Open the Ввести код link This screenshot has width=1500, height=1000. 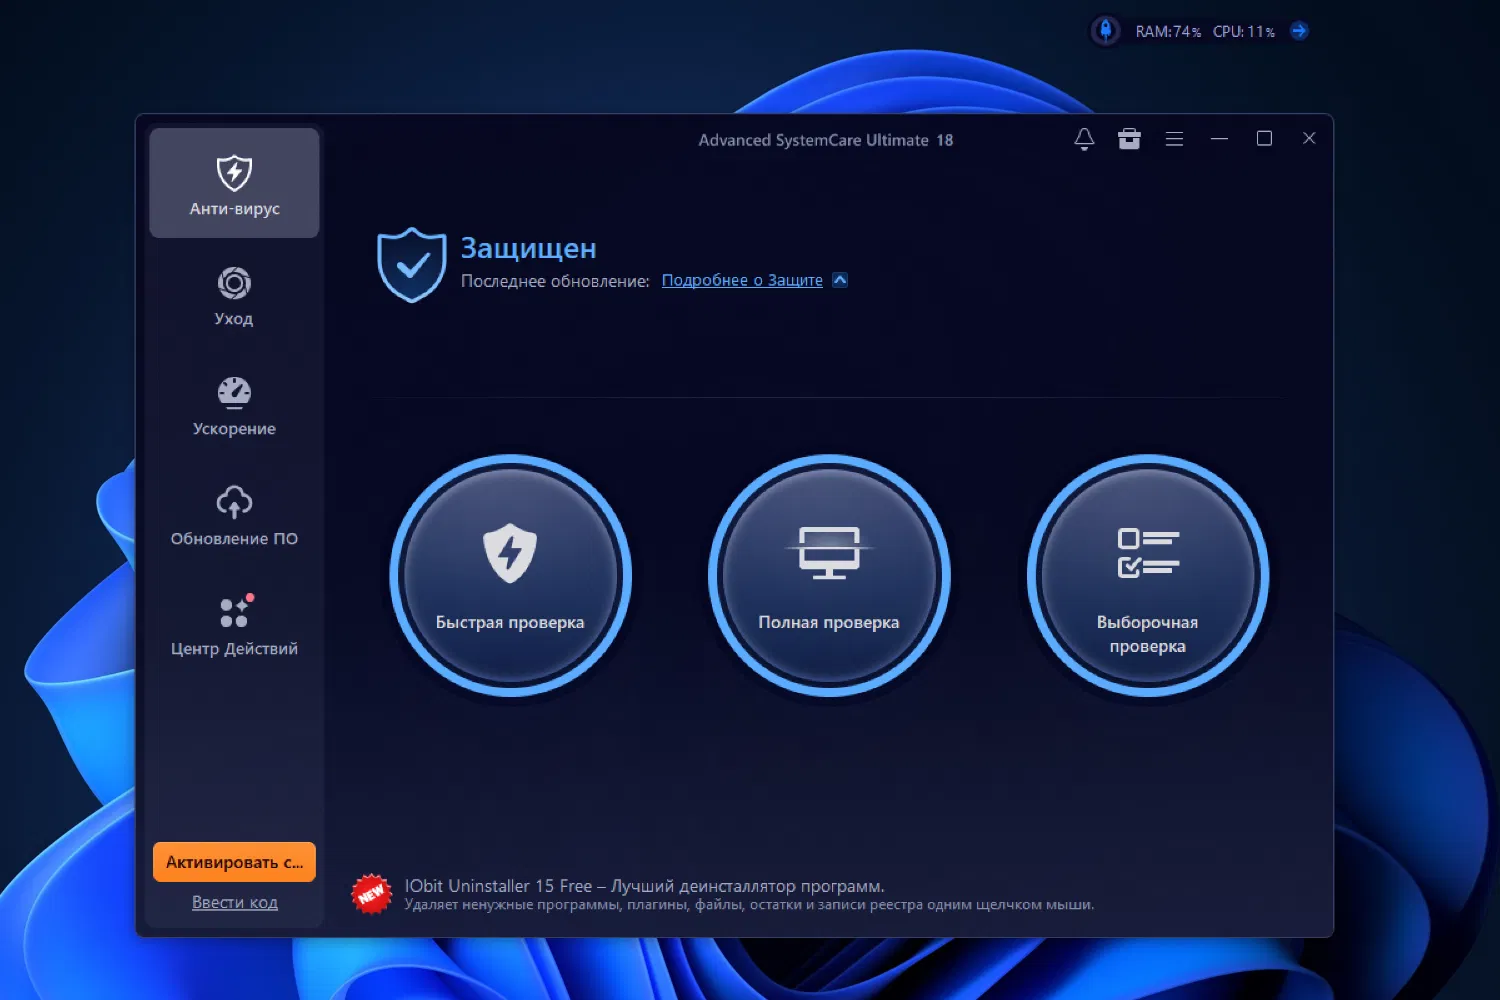pos(235,902)
